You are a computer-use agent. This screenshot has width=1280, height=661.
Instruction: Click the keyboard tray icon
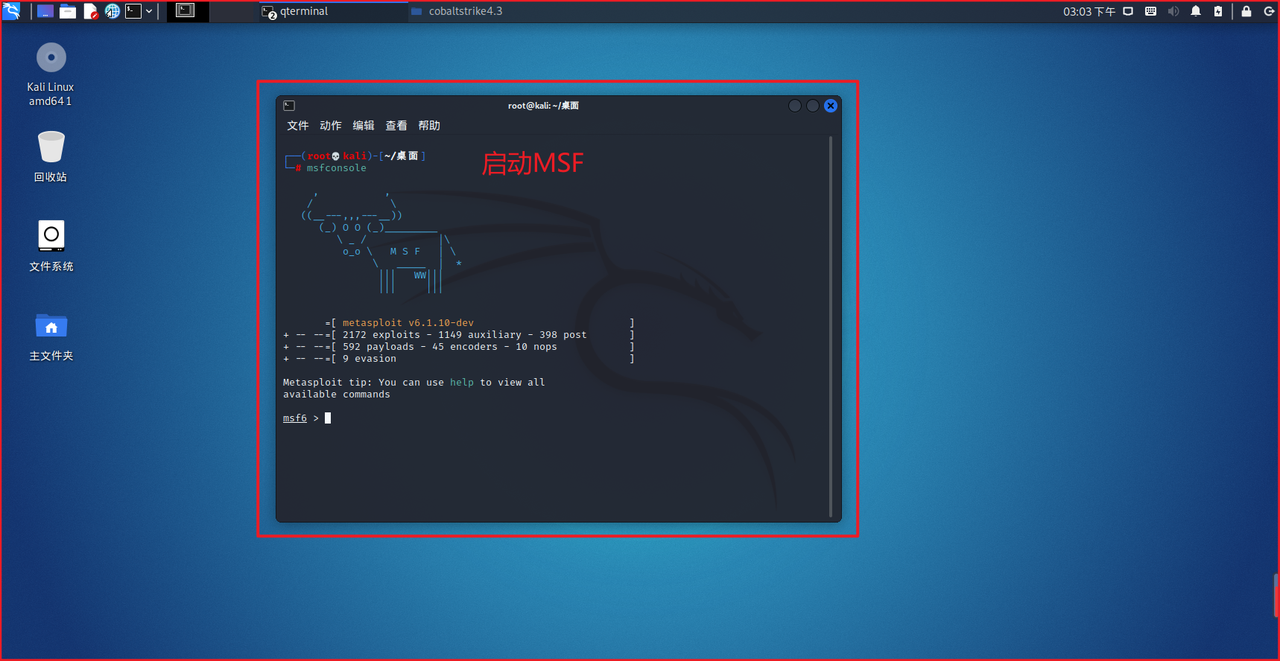1150,11
